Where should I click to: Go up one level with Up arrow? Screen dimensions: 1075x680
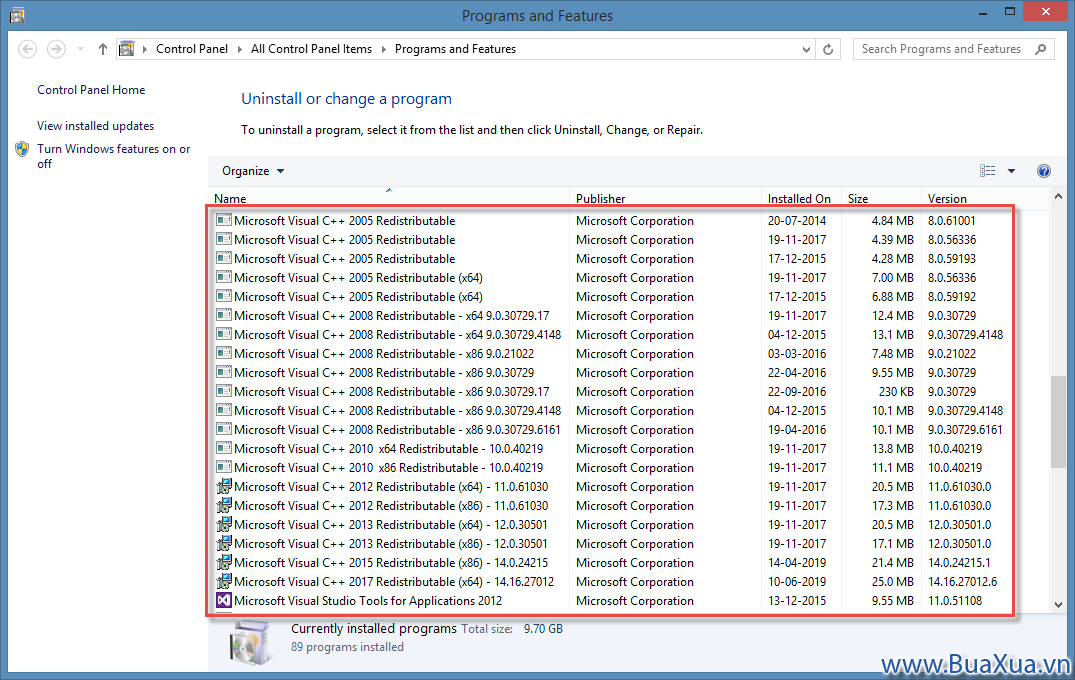tap(103, 49)
